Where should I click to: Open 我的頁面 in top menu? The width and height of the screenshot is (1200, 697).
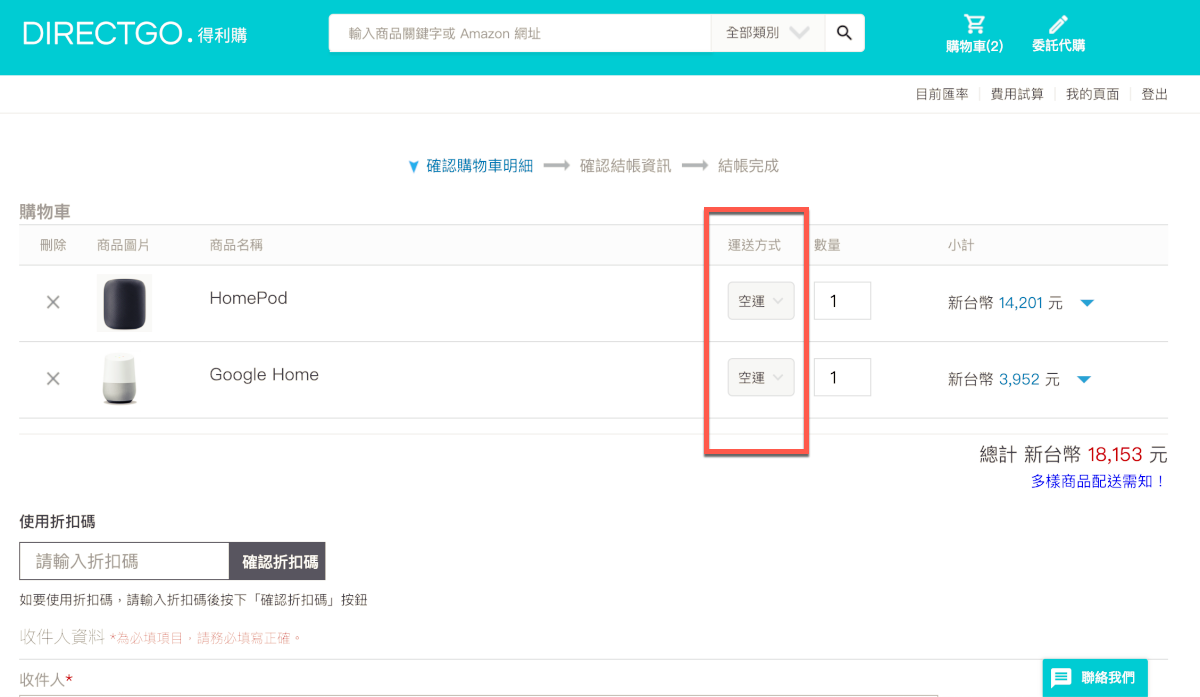[x=1092, y=94]
